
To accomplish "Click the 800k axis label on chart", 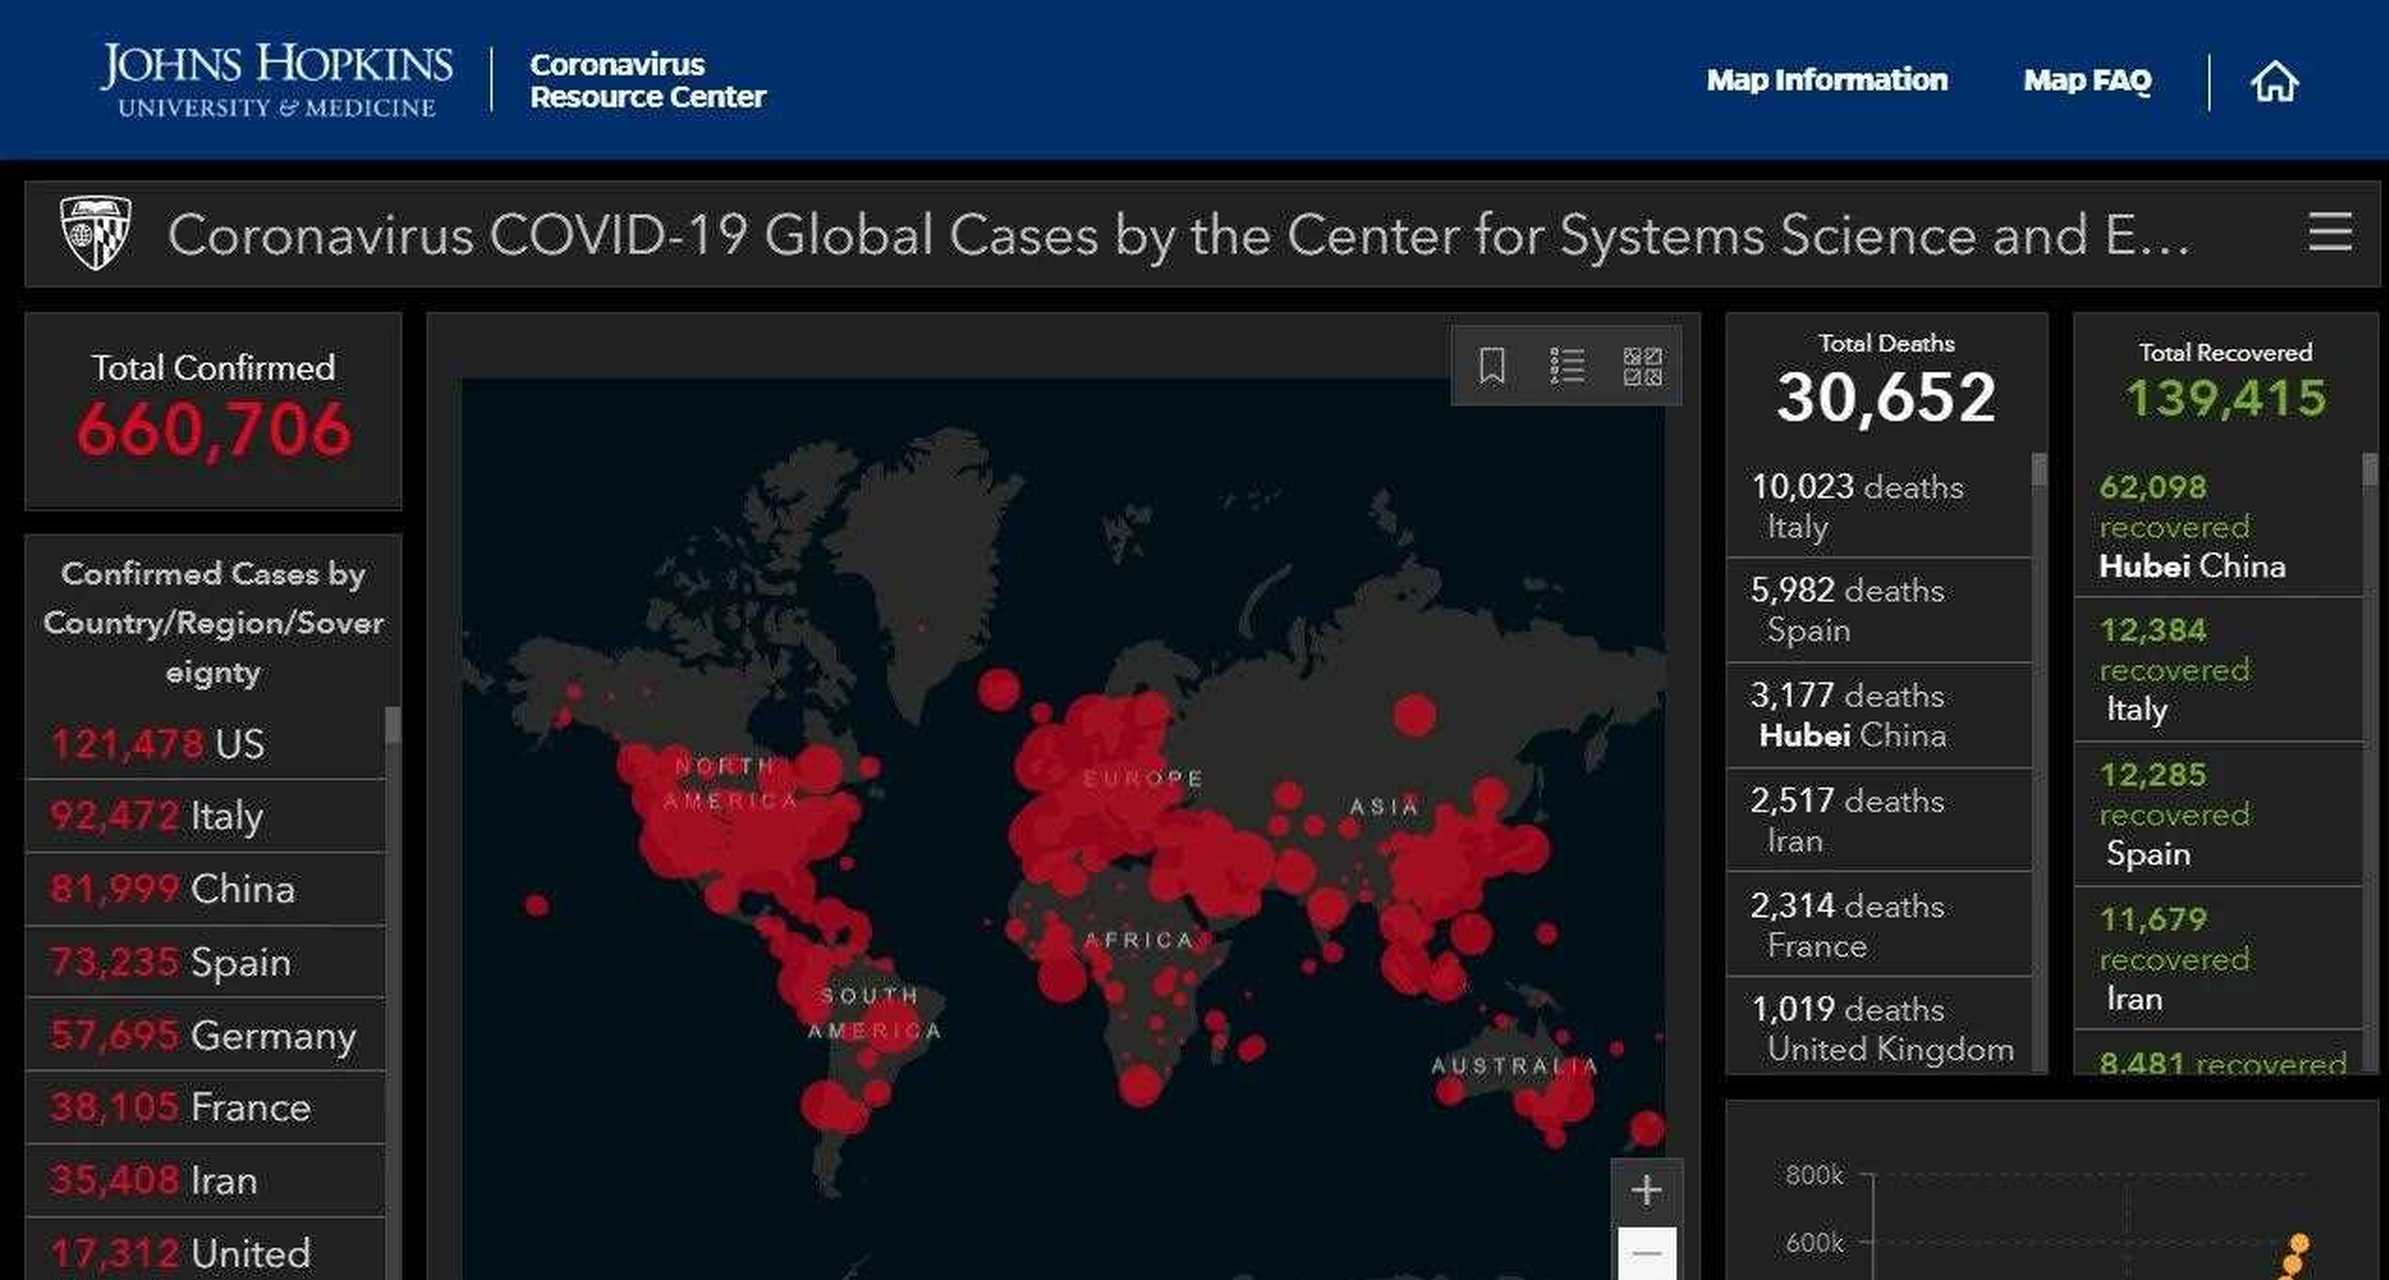I will 1814,1175.
